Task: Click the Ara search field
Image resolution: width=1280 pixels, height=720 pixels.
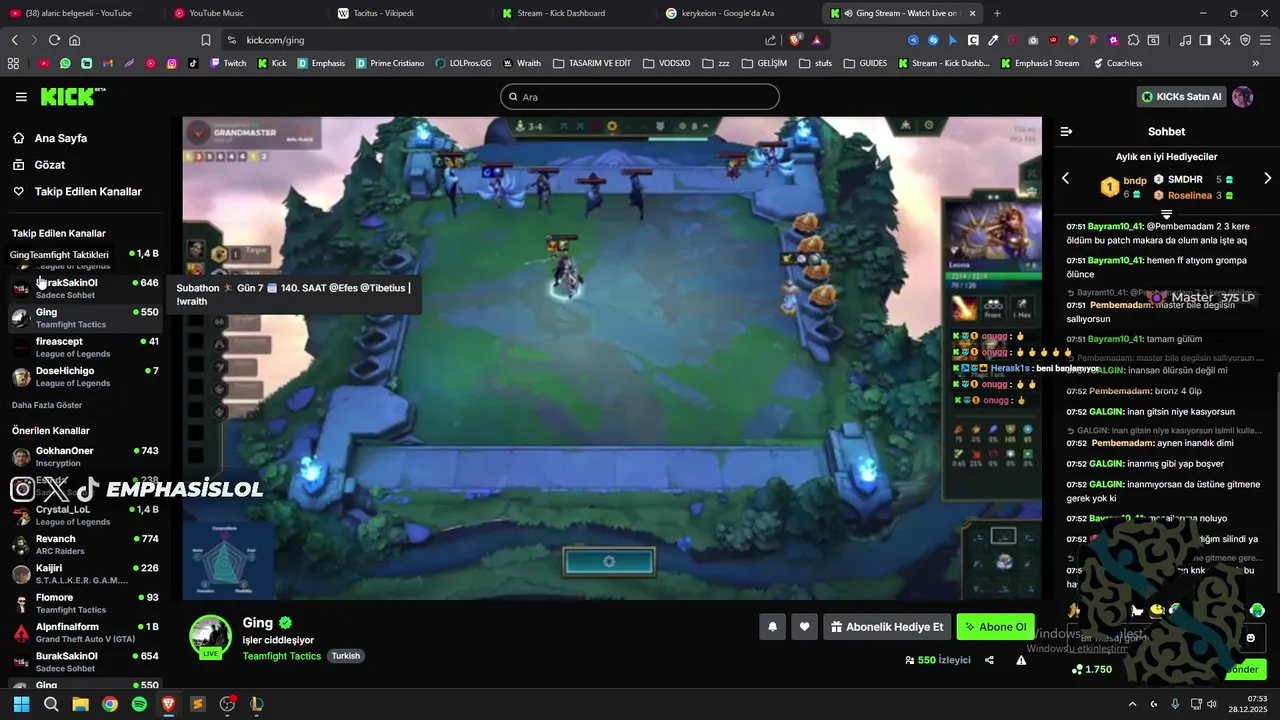Action: 640,97
